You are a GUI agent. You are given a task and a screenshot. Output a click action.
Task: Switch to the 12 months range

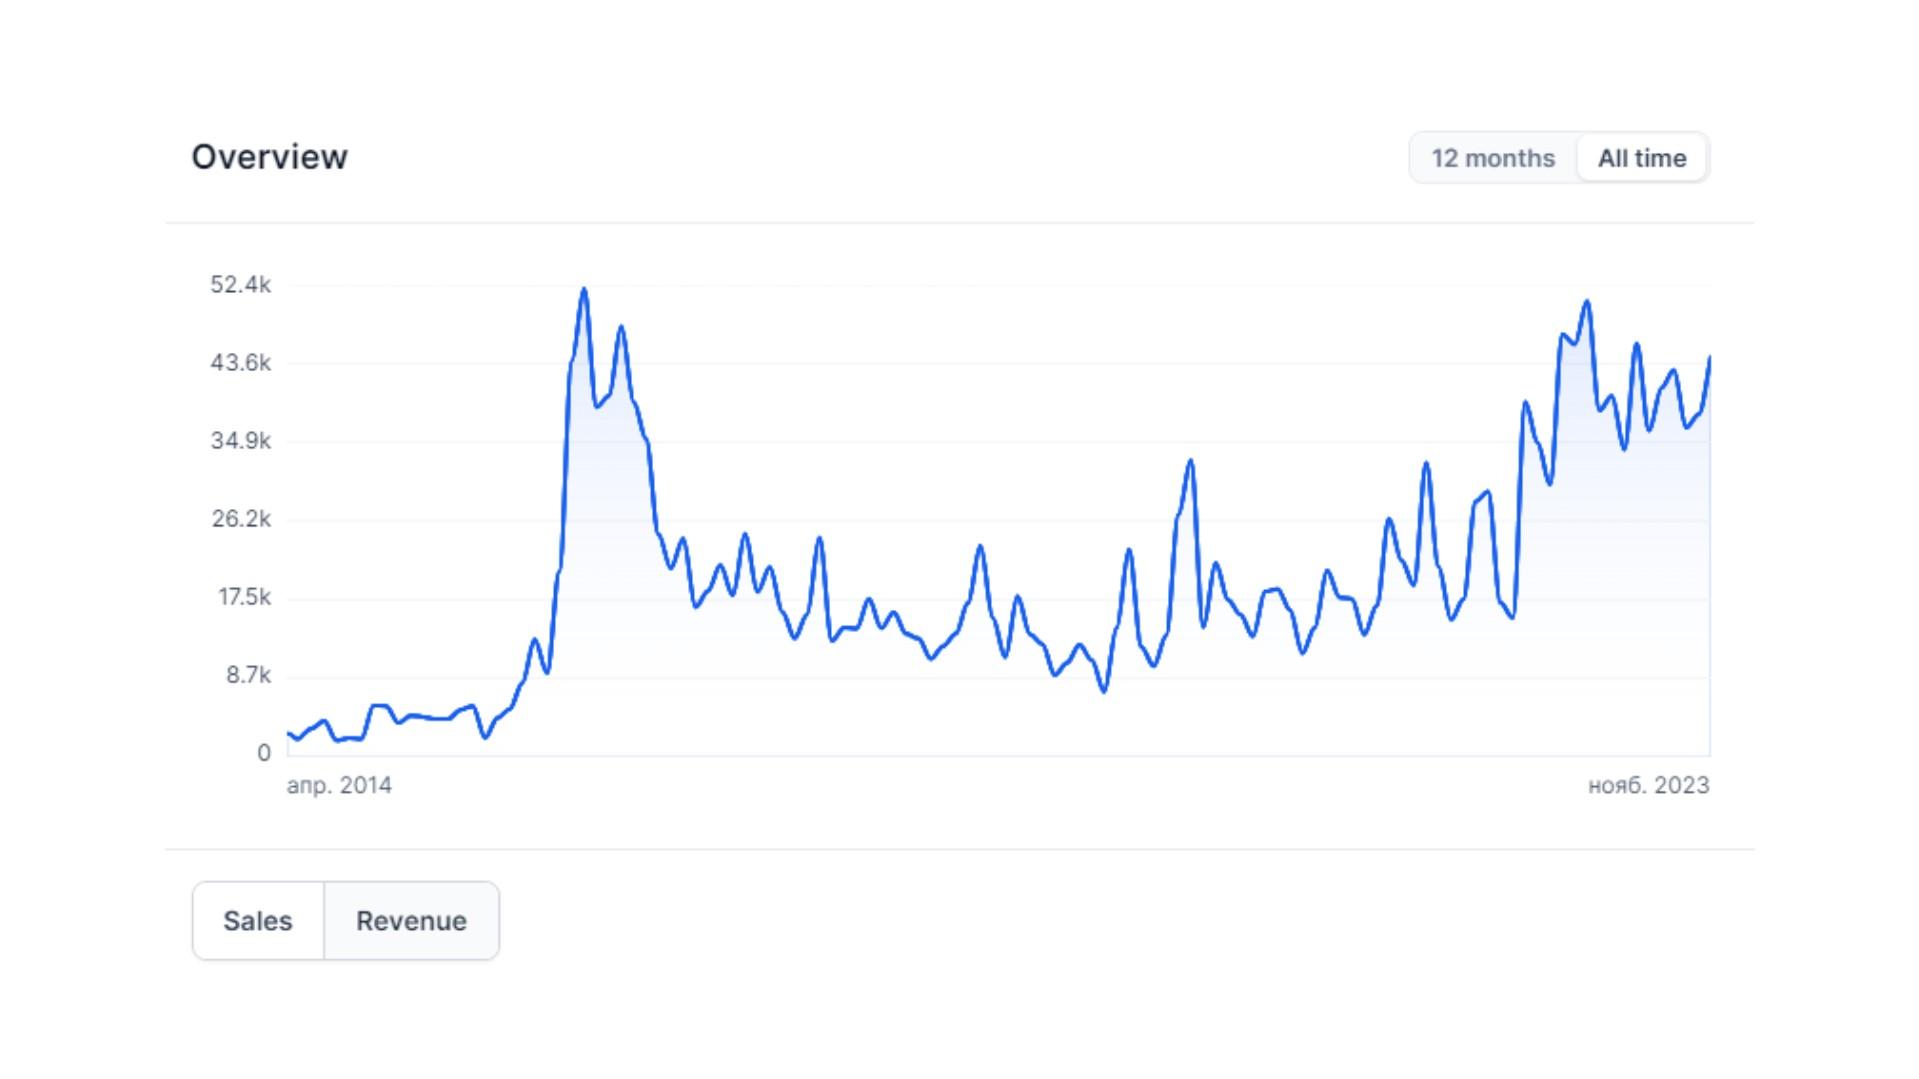click(1493, 158)
